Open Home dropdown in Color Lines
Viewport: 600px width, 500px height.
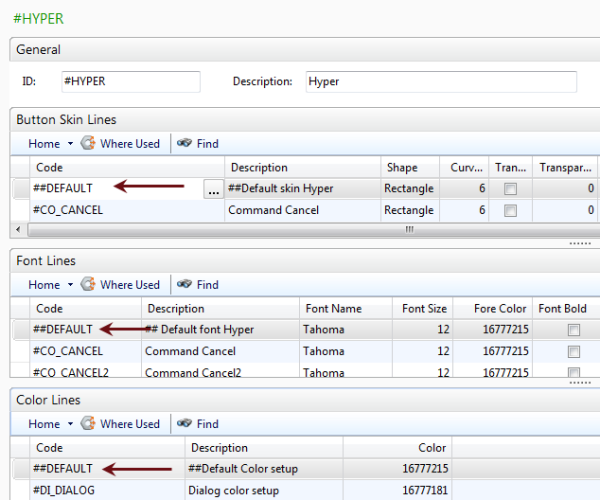tap(50, 424)
